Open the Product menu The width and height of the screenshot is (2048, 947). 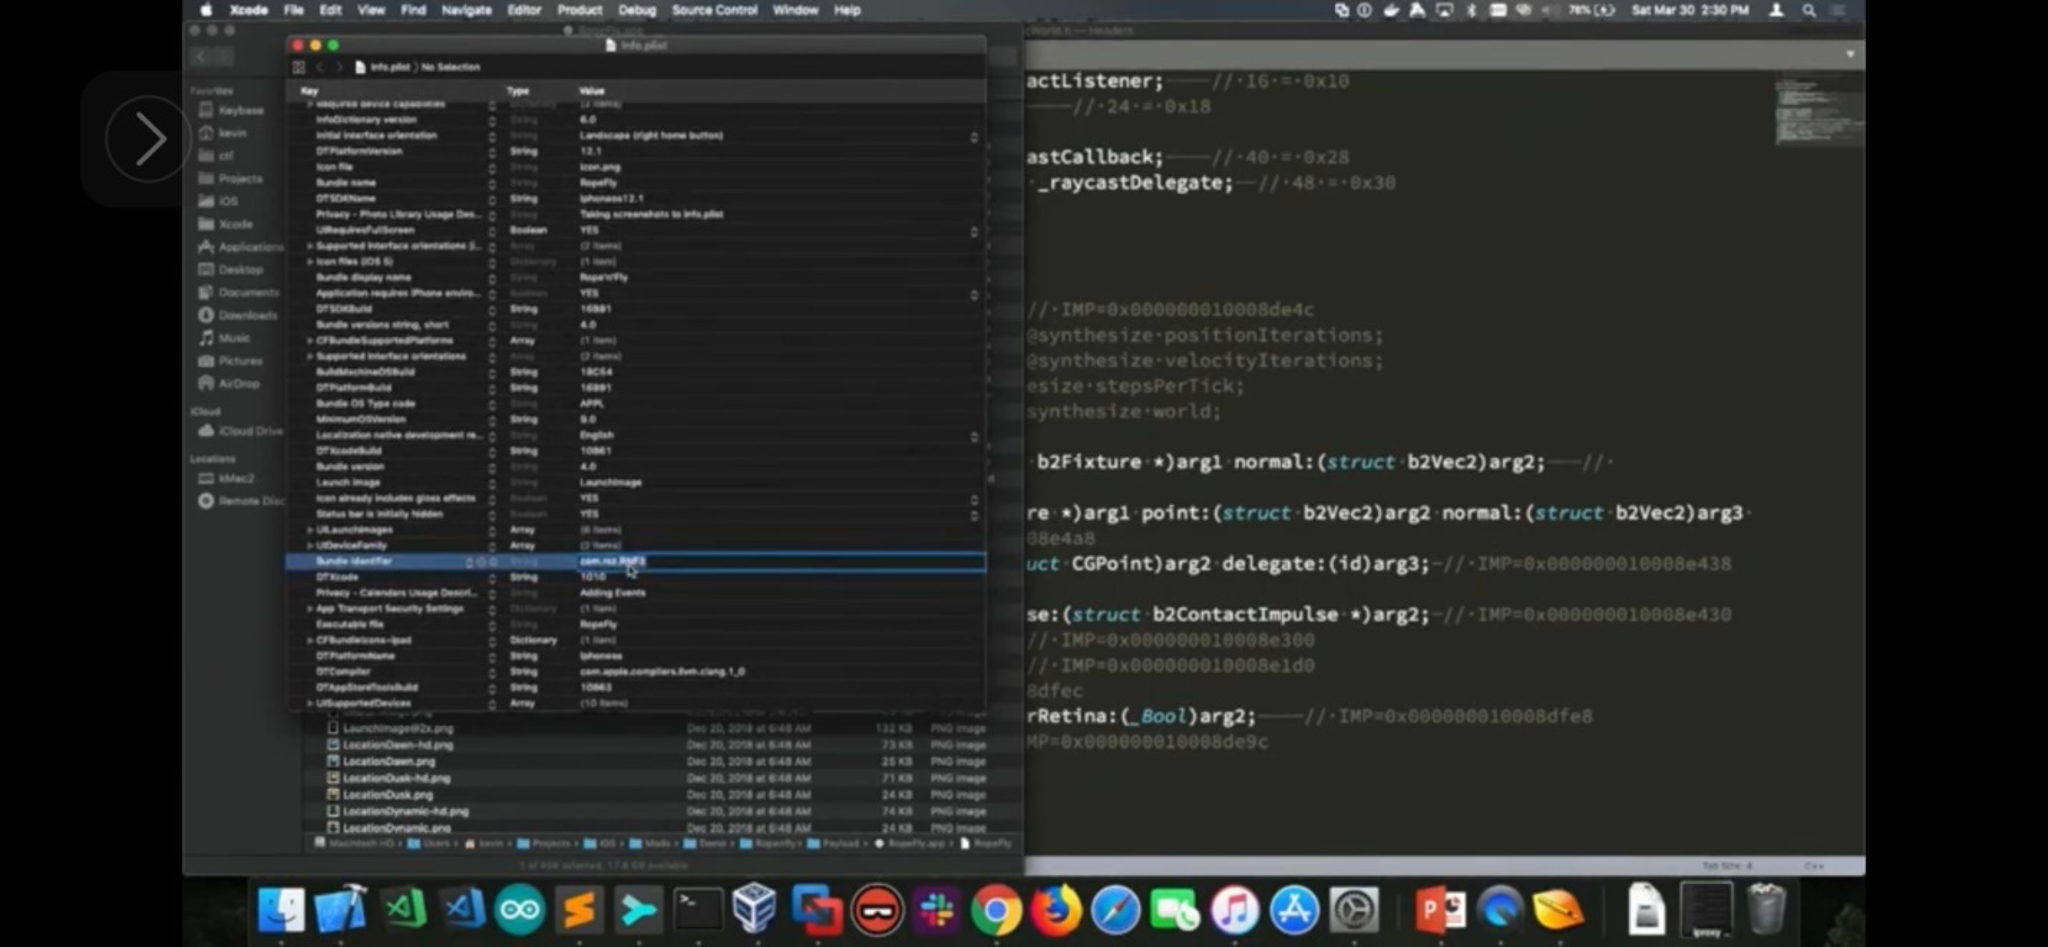click(x=579, y=10)
